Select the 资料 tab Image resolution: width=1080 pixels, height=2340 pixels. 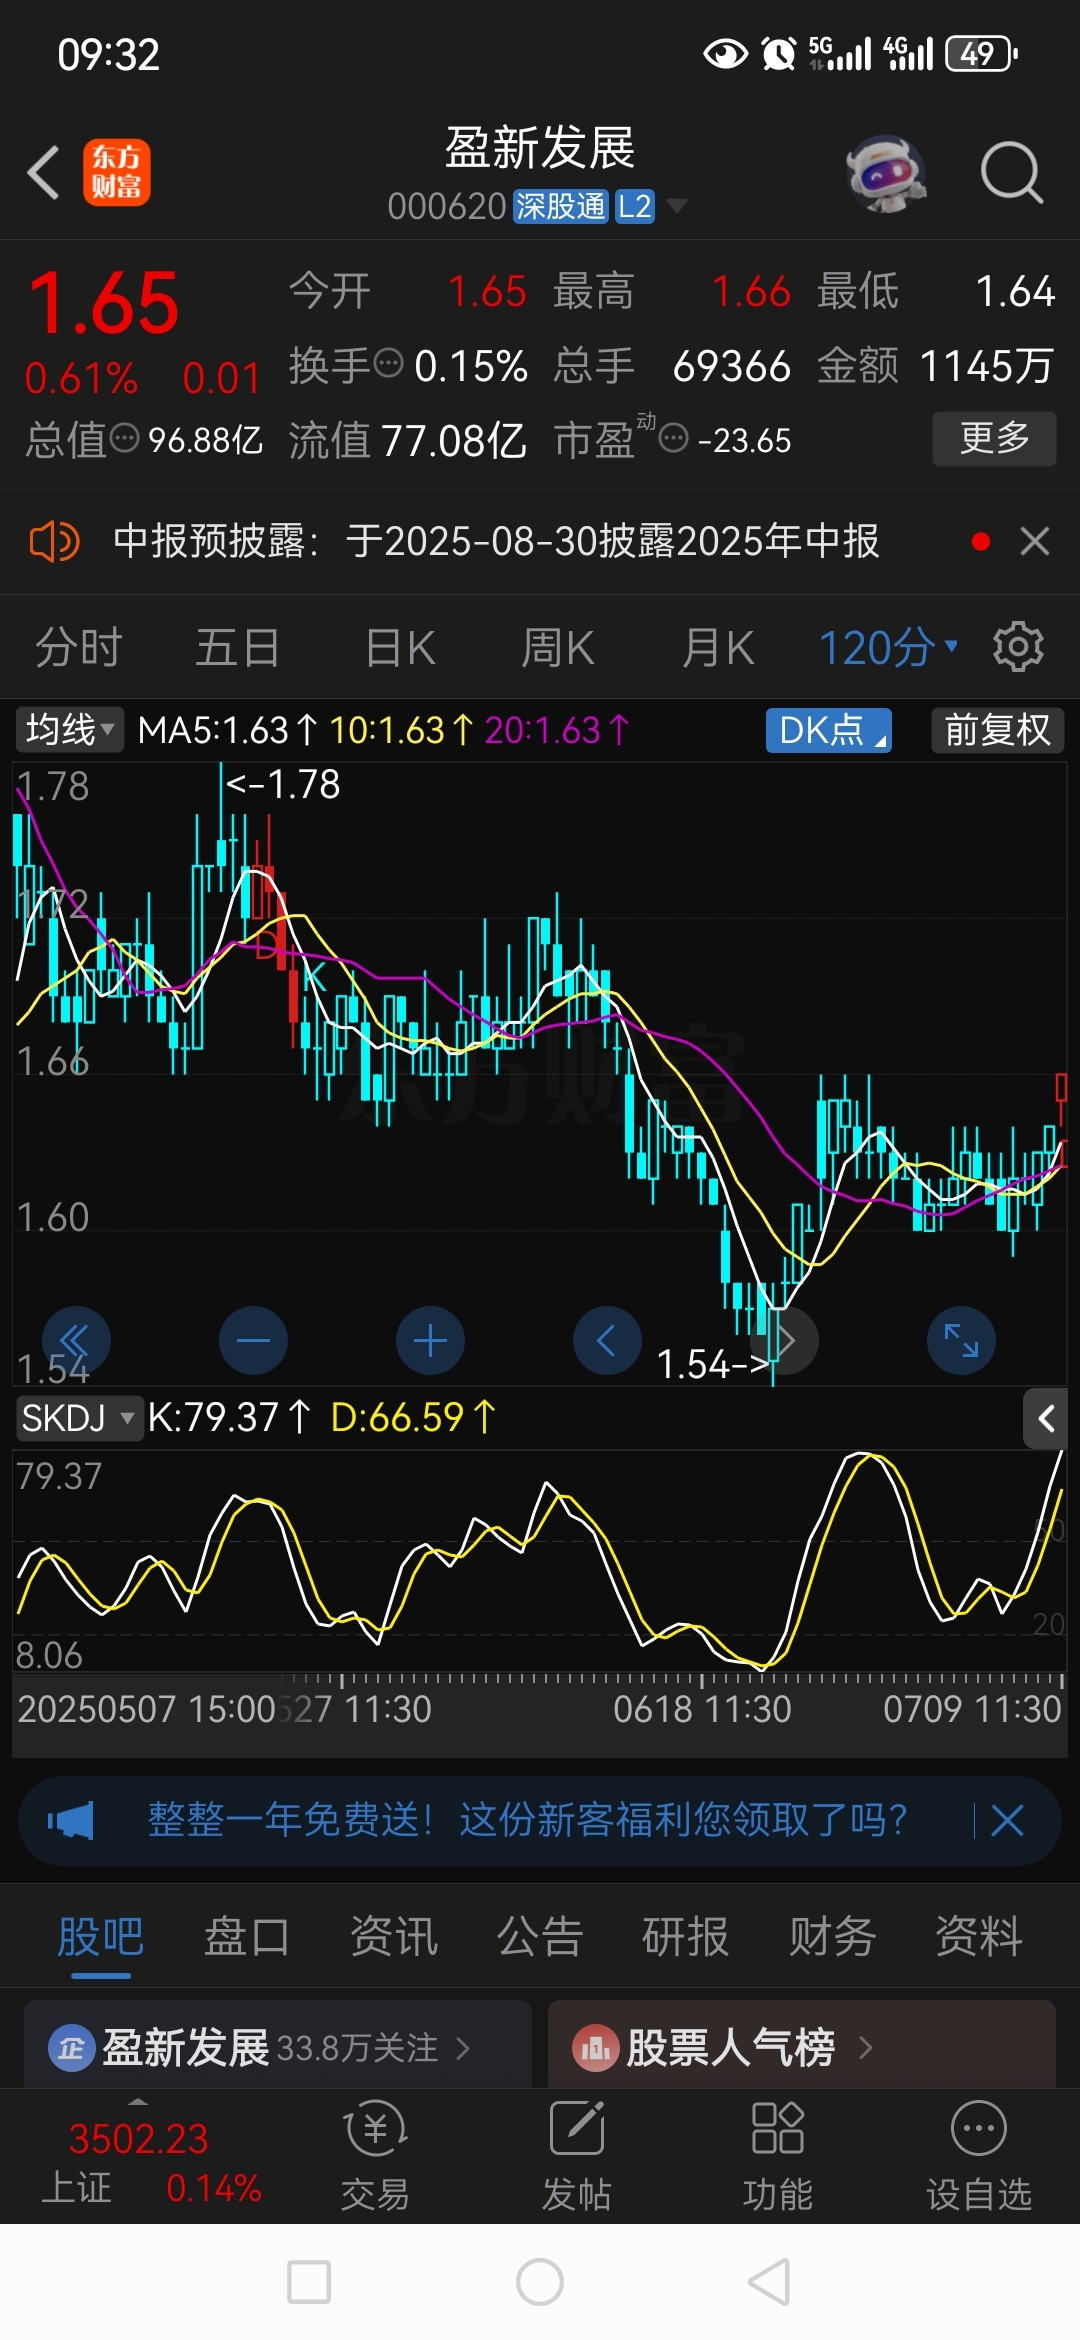(978, 1937)
